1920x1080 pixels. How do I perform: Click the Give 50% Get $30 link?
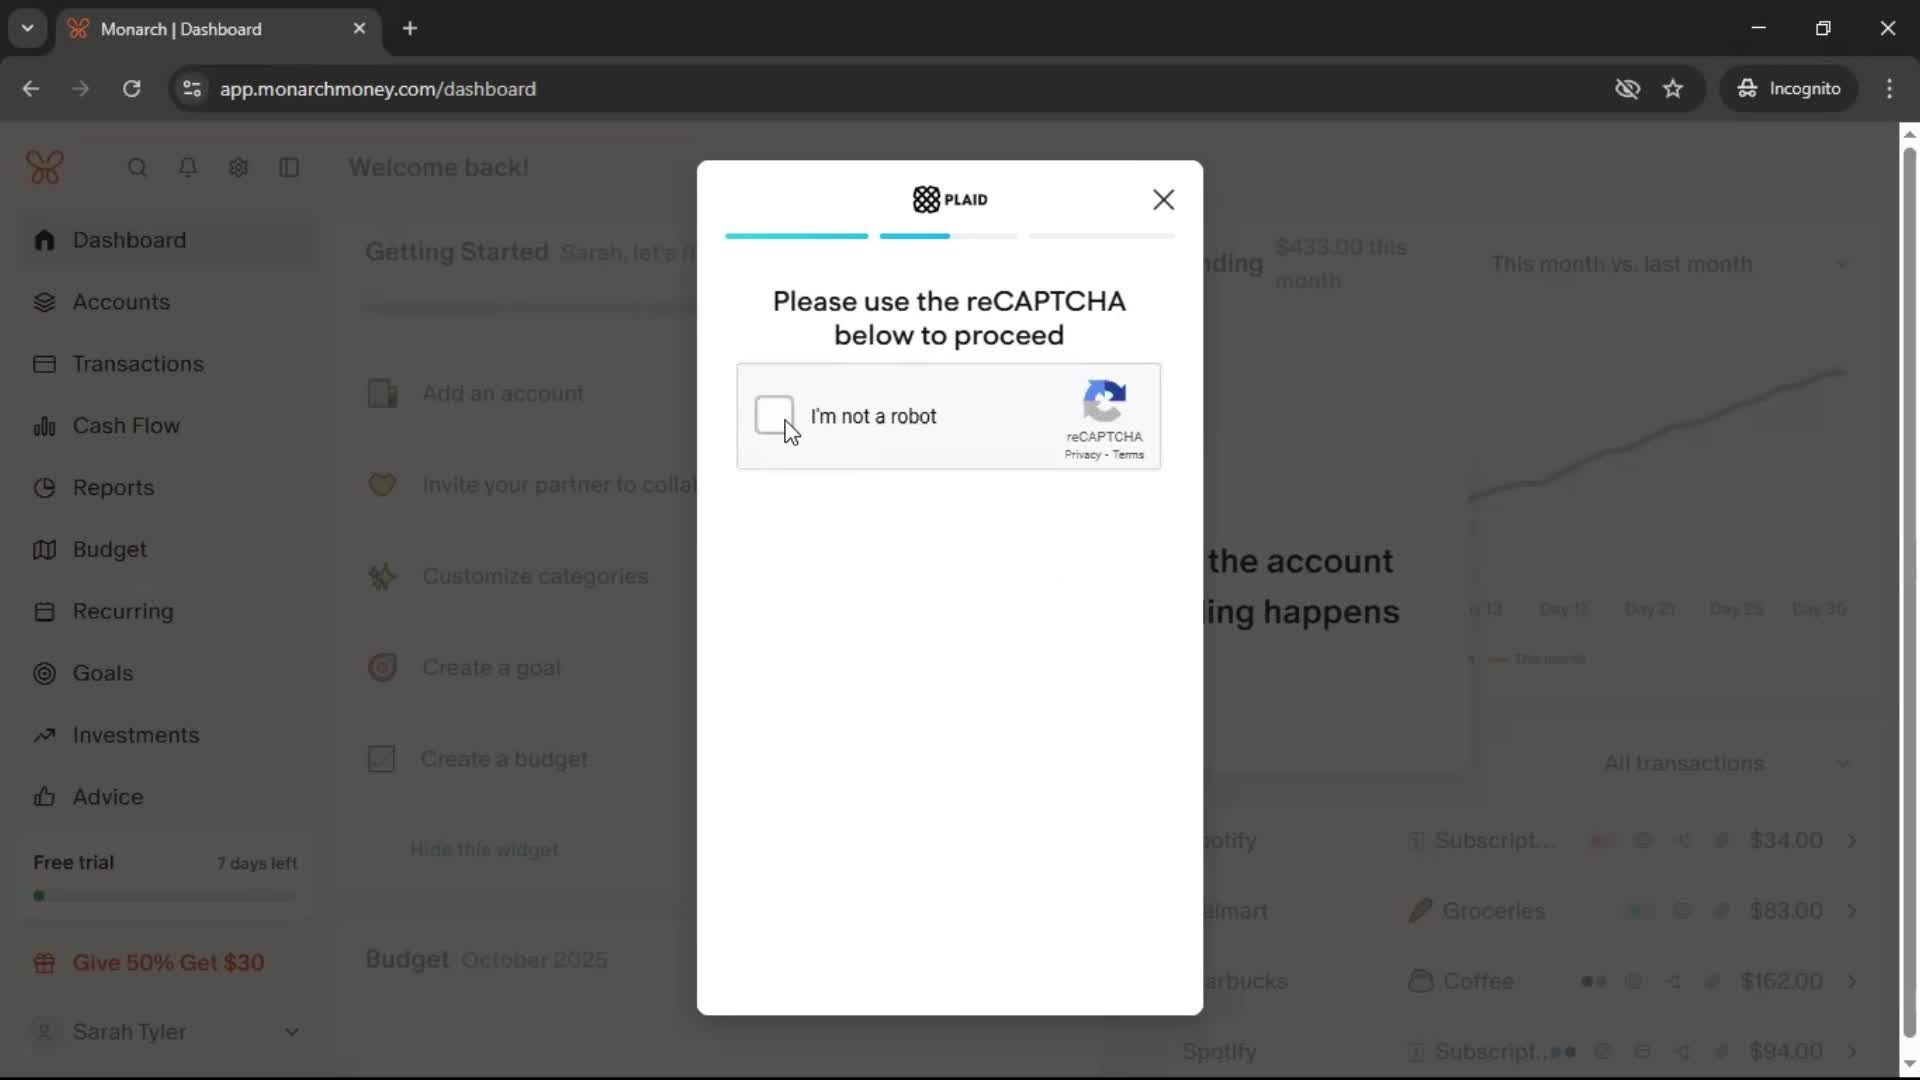point(168,963)
